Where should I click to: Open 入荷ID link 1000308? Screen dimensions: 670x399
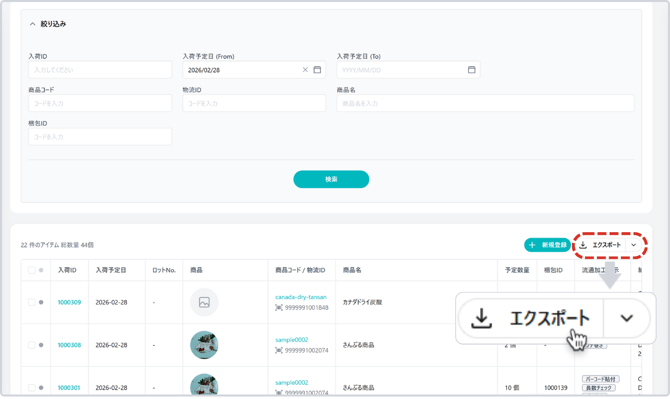click(x=69, y=345)
